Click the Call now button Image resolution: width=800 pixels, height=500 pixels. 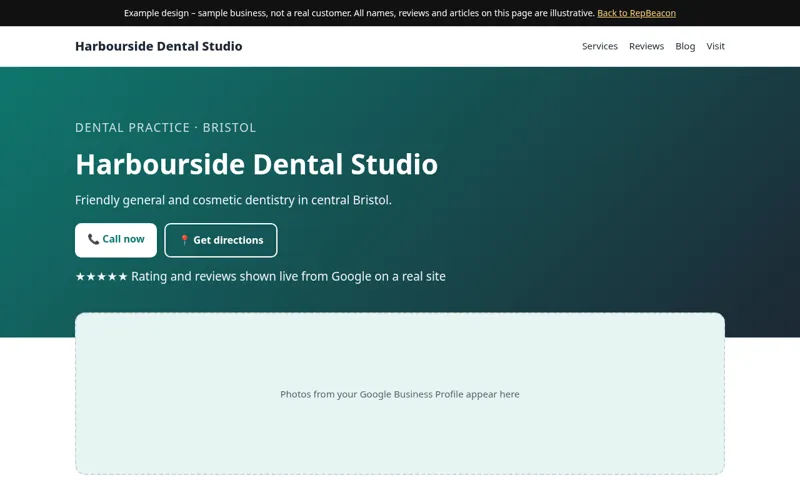click(x=116, y=240)
